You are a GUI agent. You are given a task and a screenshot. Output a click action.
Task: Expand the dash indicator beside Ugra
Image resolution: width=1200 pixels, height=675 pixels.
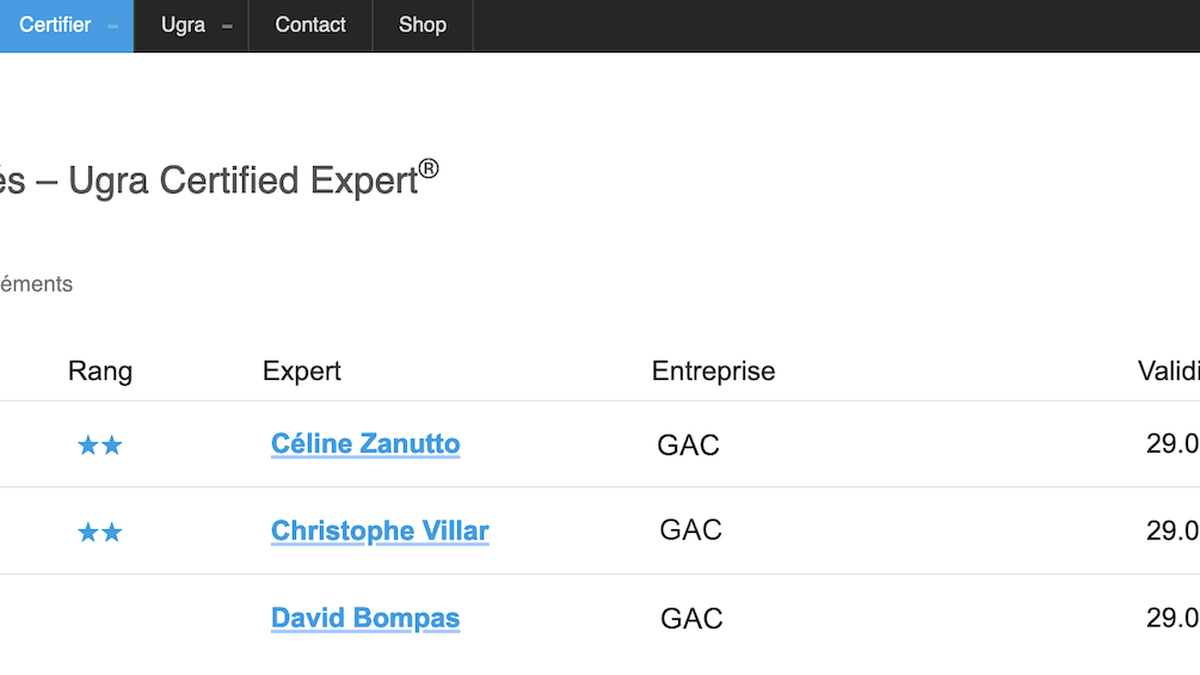pyautogui.click(x=227, y=27)
